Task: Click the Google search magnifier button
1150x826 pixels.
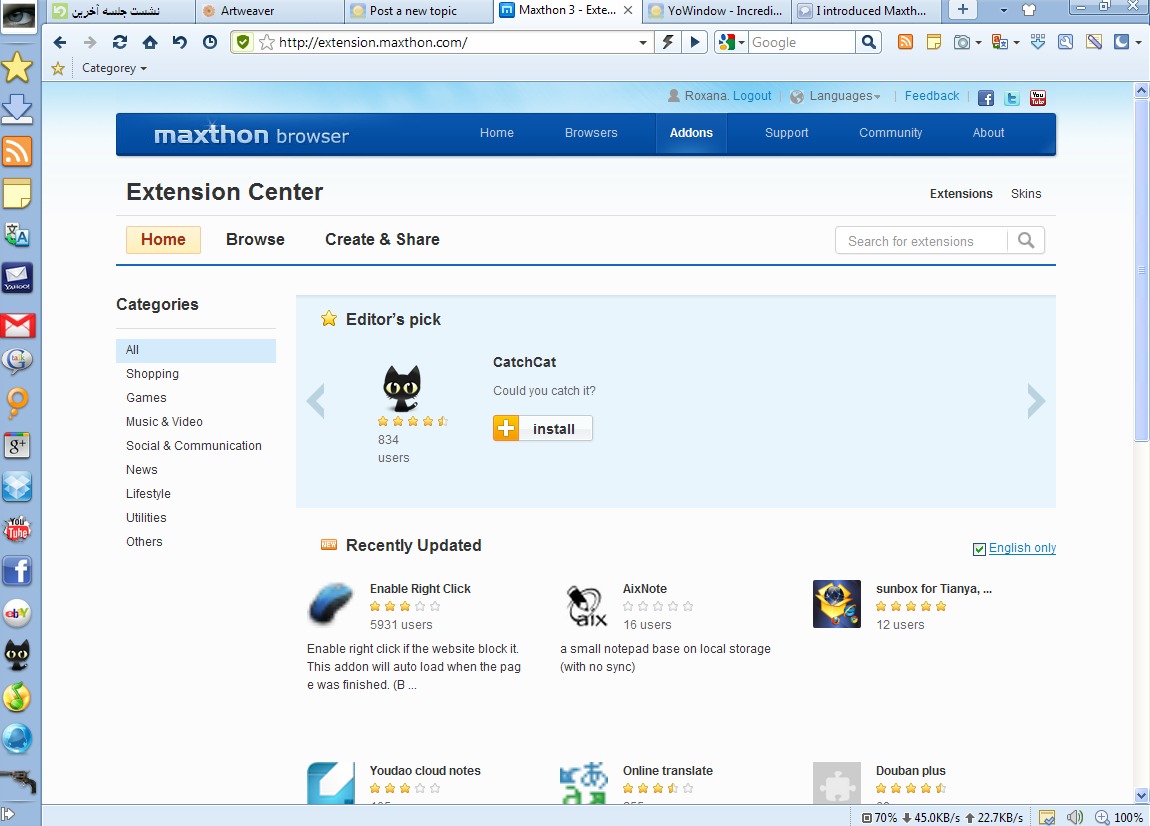Action: [x=868, y=43]
